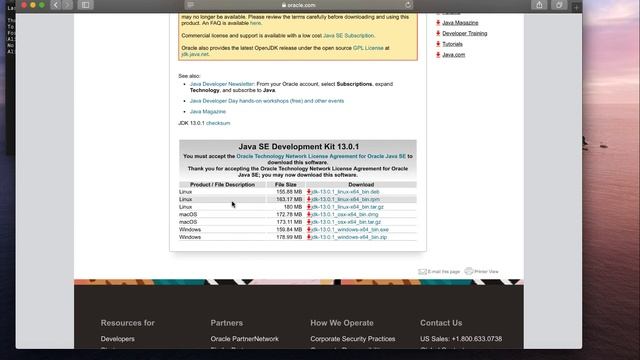
Task: Click the 'Download' column header
Action: 361,184
